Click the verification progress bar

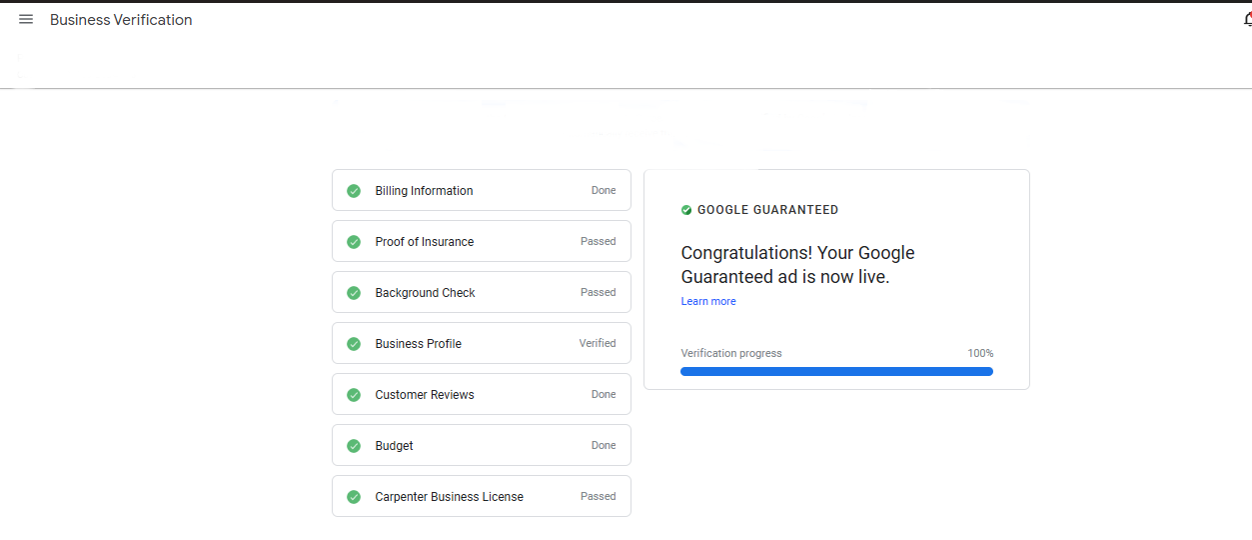837,371
